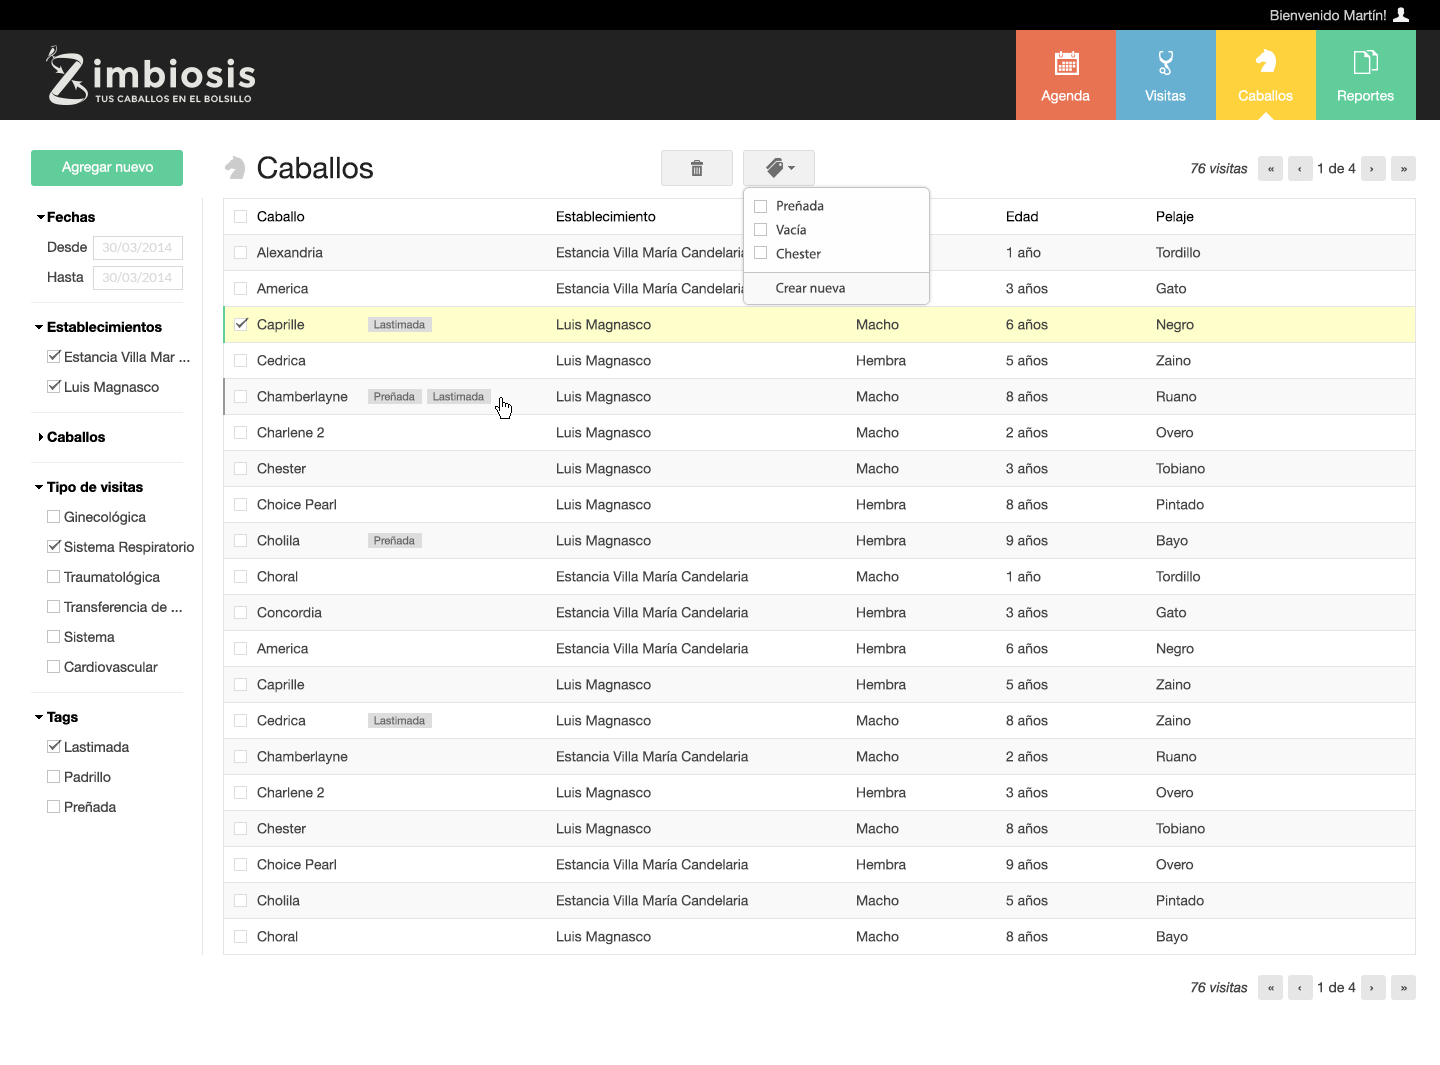Click the Zimbiosis logo
Screen dimensions: 1440x1065
pyautogui.click(x=150, y=75)
